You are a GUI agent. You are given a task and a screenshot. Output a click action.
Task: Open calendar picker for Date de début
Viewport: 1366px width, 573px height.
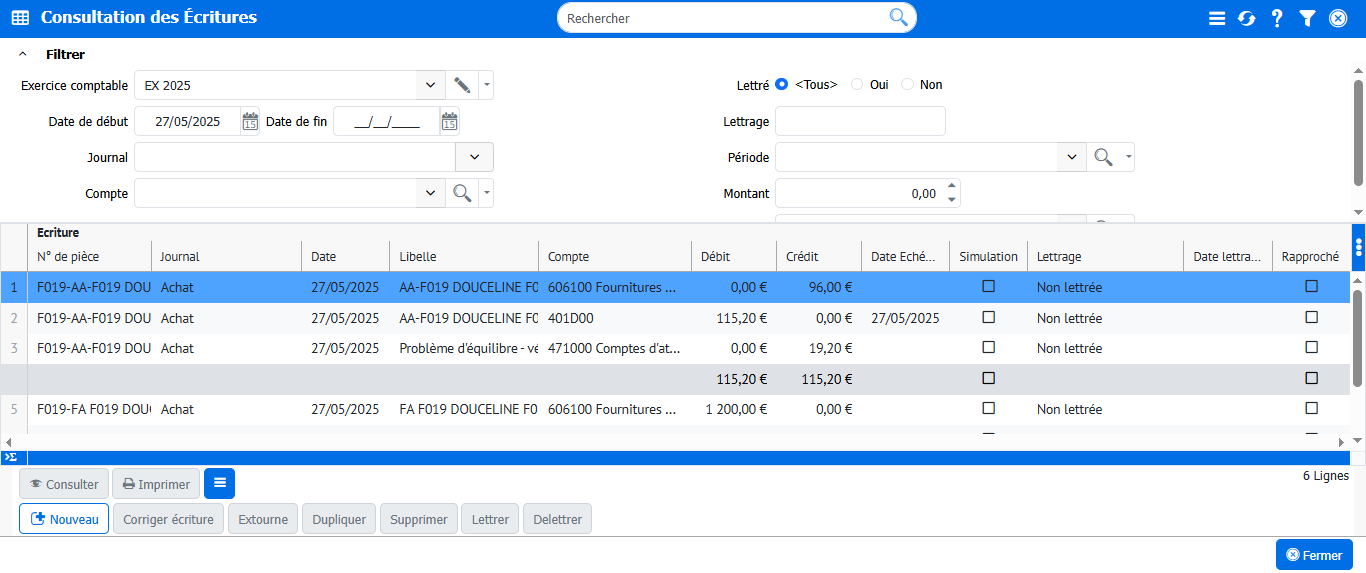pyautogui.click(x=250, y=122)
